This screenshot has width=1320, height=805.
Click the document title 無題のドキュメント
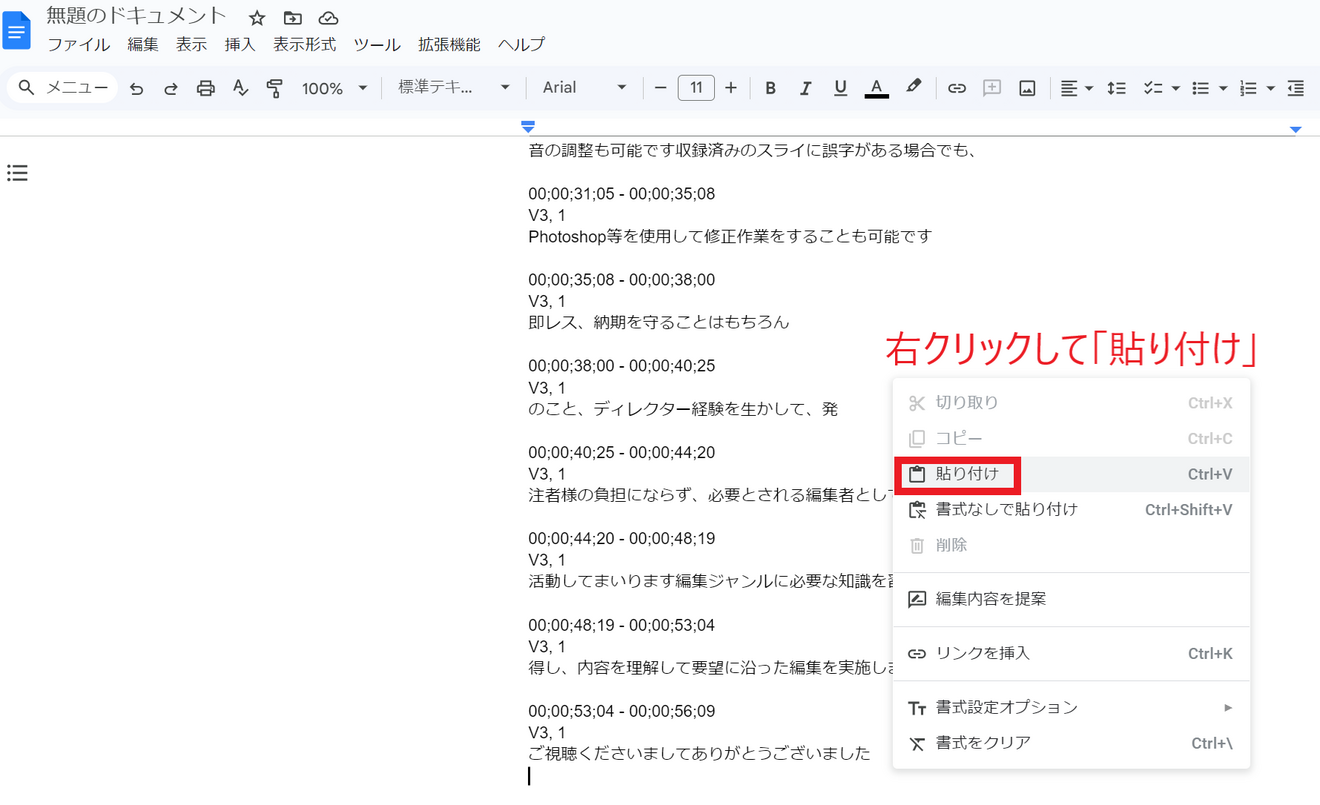(137, 17)
